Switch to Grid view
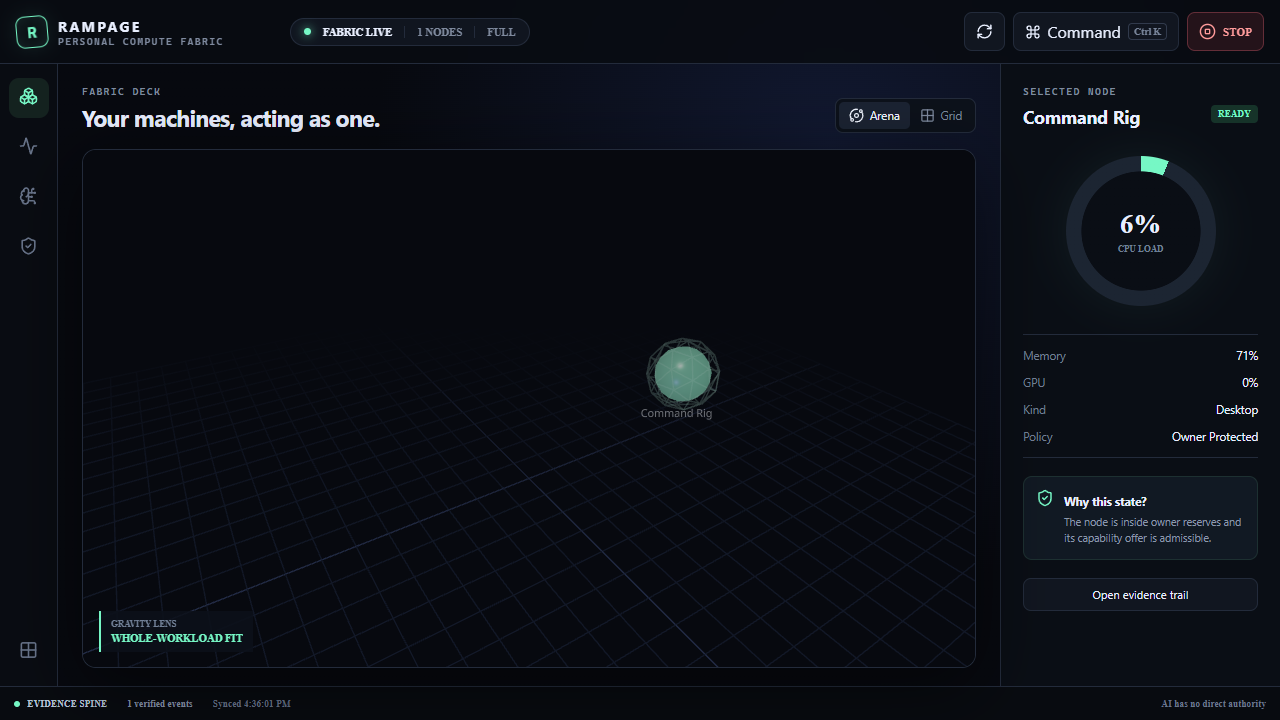1280x720 pixels. tap(941, 116)
